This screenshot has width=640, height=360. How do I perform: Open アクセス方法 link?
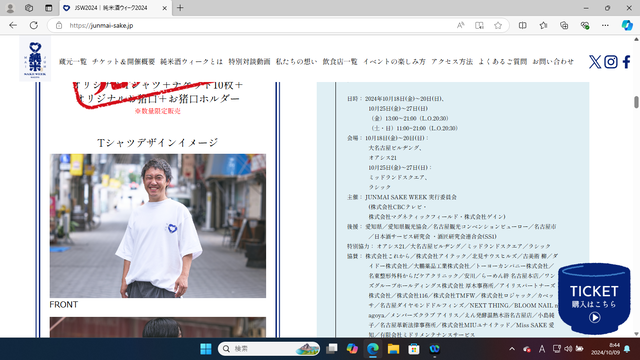pos(452,62)
